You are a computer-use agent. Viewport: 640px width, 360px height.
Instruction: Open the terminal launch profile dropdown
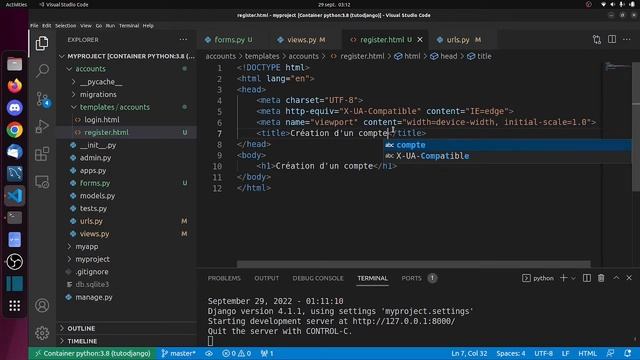[573, 278]
